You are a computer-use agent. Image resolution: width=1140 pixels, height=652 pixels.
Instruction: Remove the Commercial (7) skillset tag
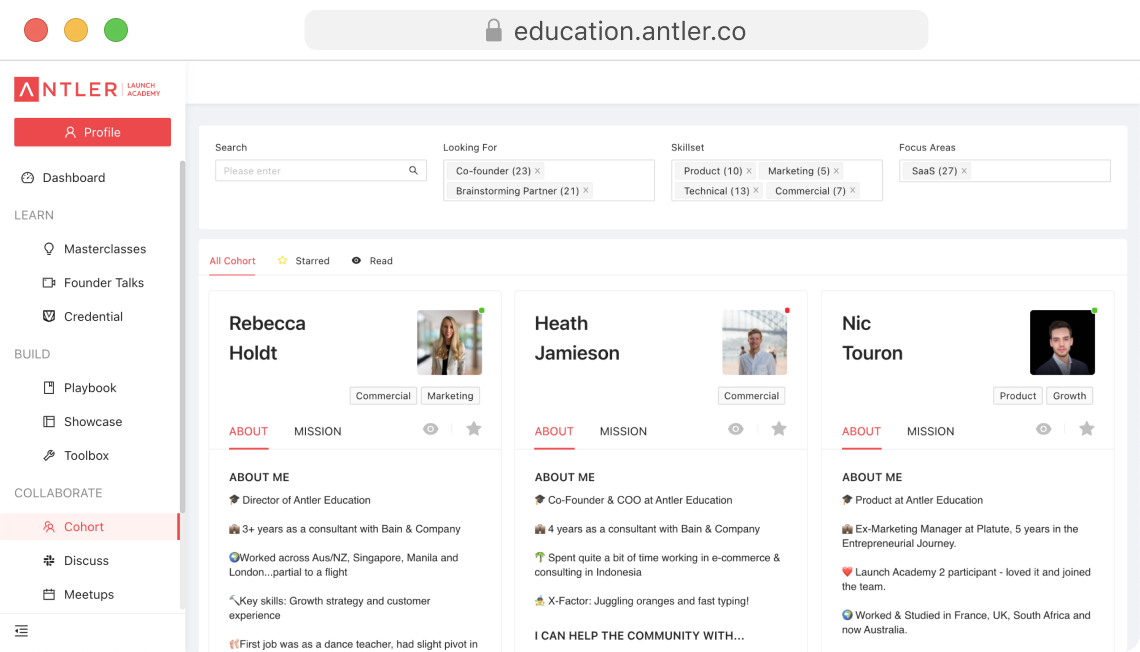pos(853,190)
